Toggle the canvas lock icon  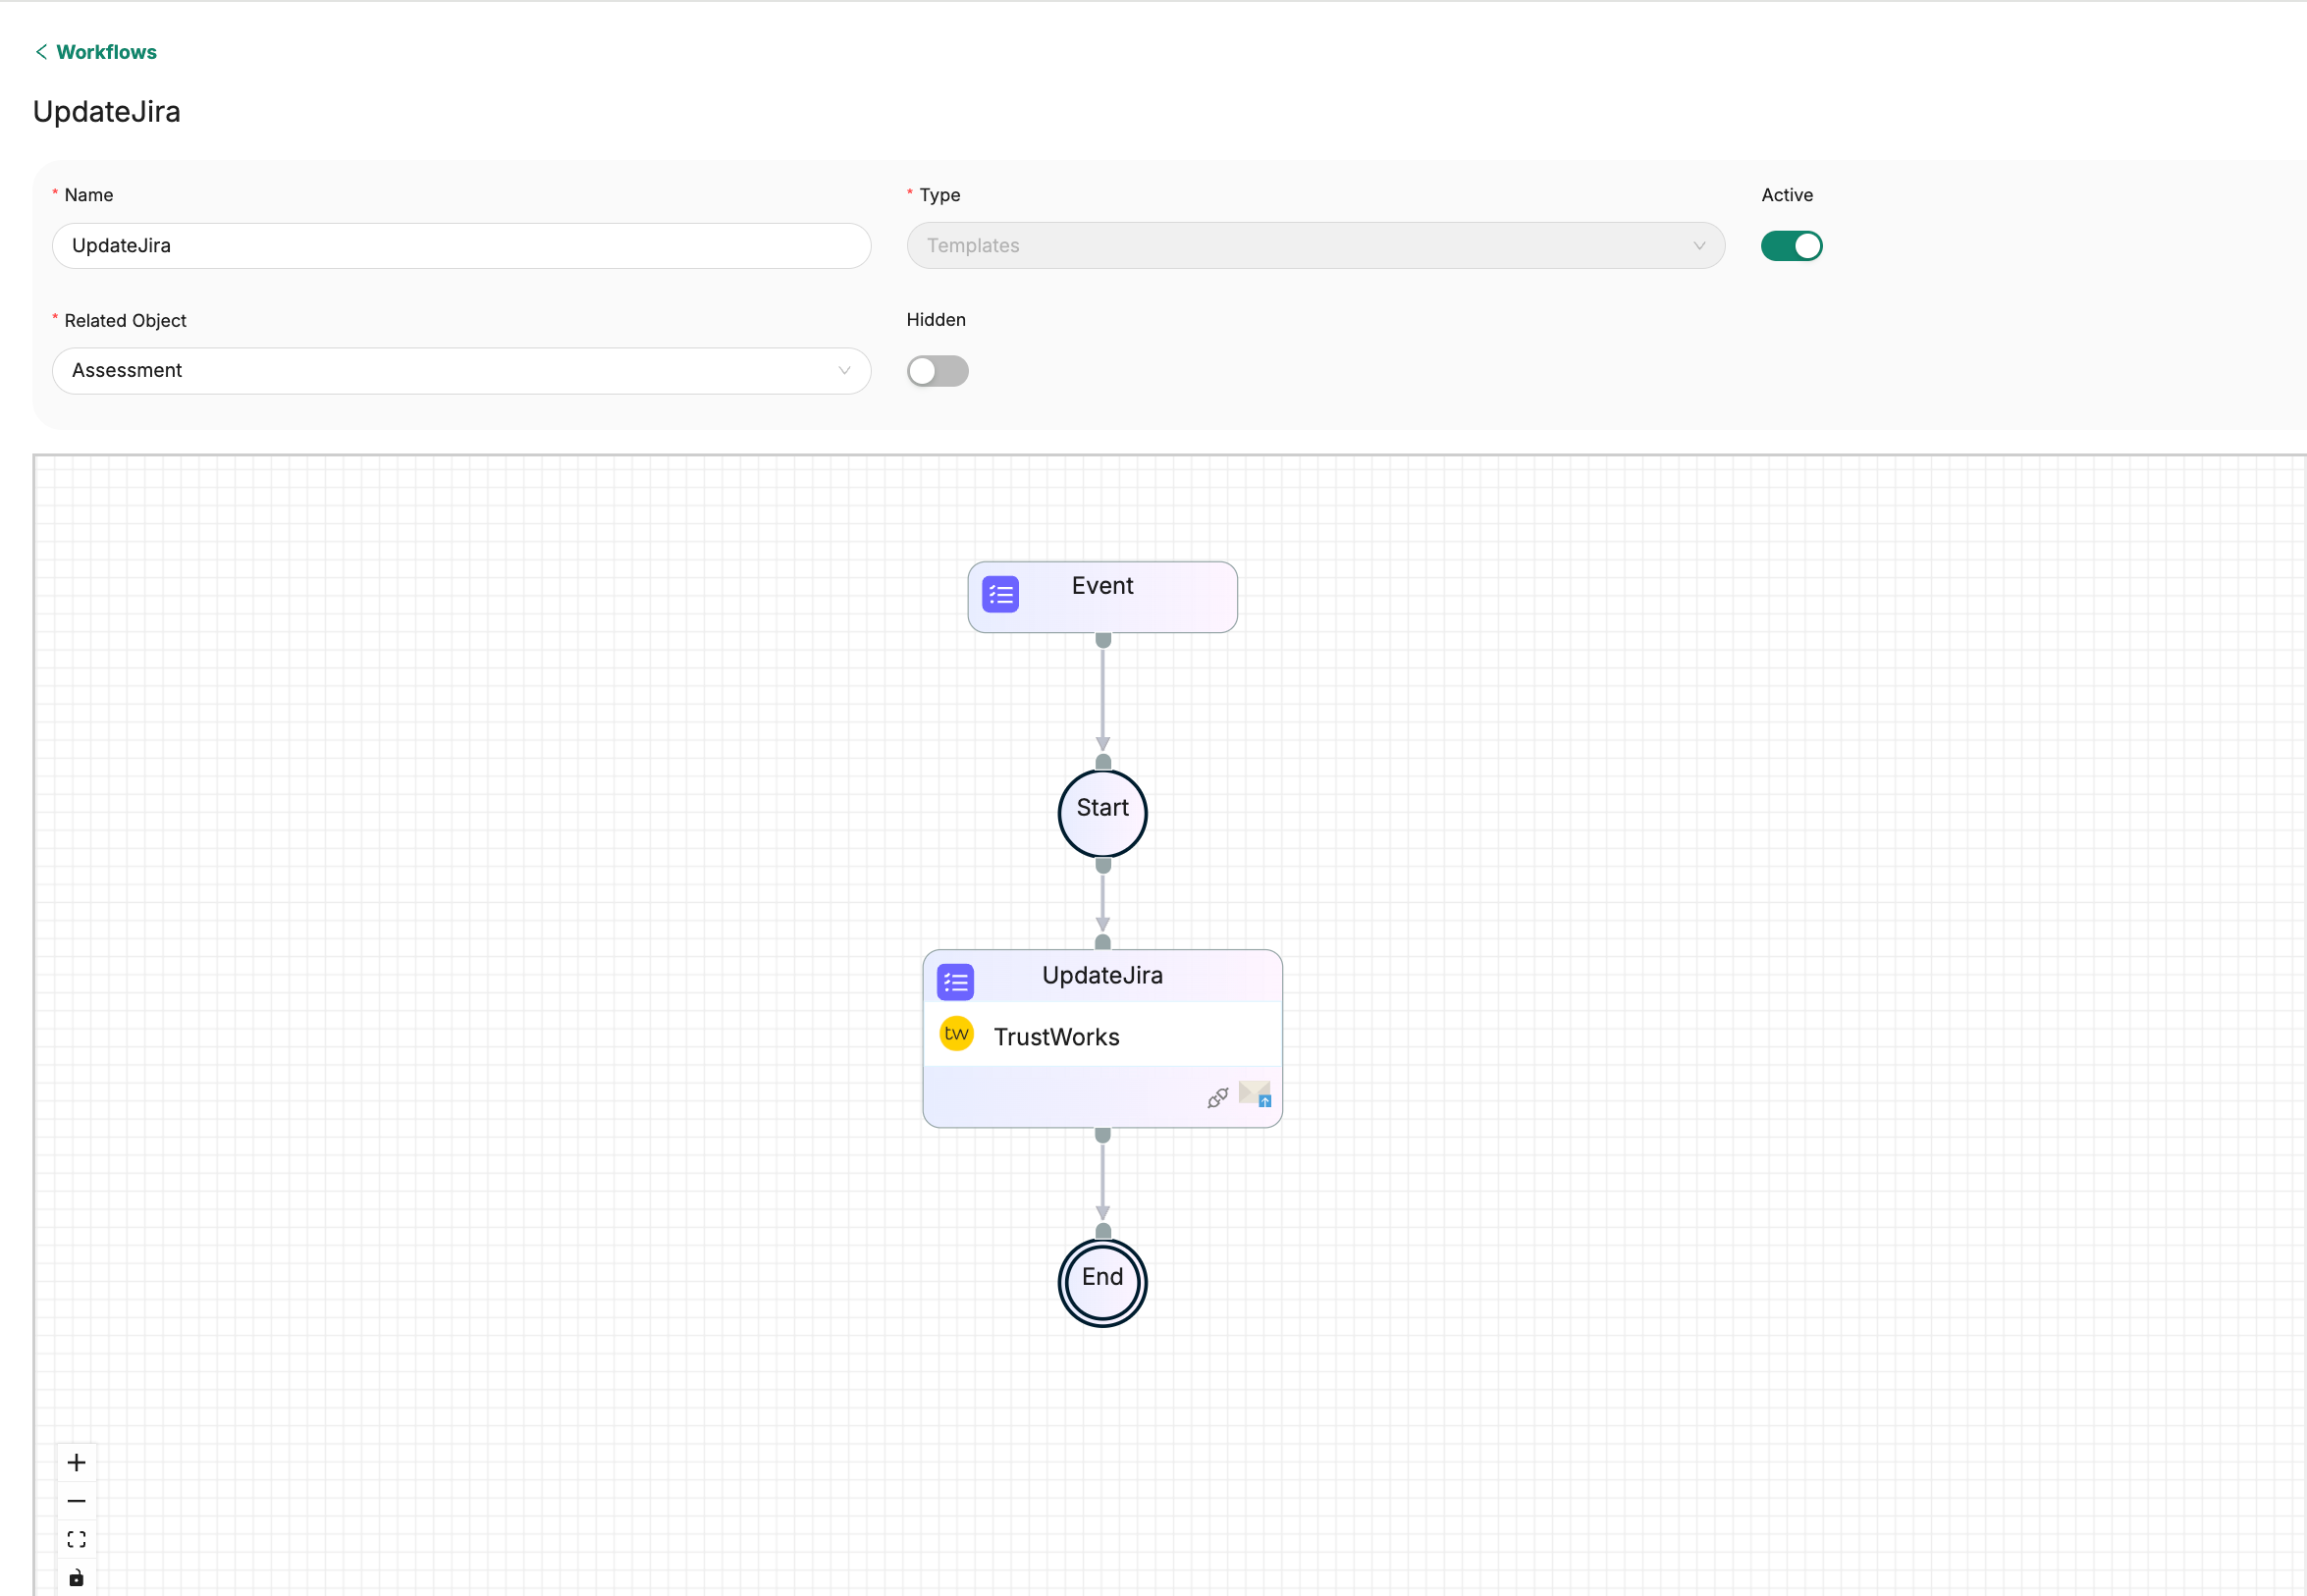tap(76, 1578)
